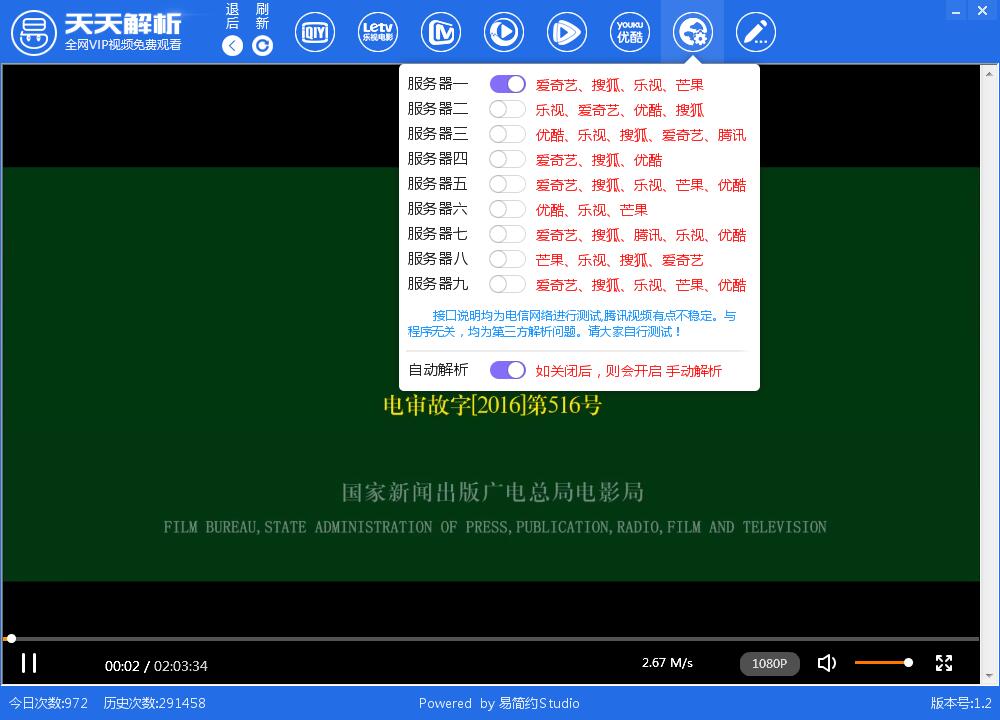Select the LeTV 乐视电影 source icon
This screenshot has width=1000, height=720.
tap(378, 32)
